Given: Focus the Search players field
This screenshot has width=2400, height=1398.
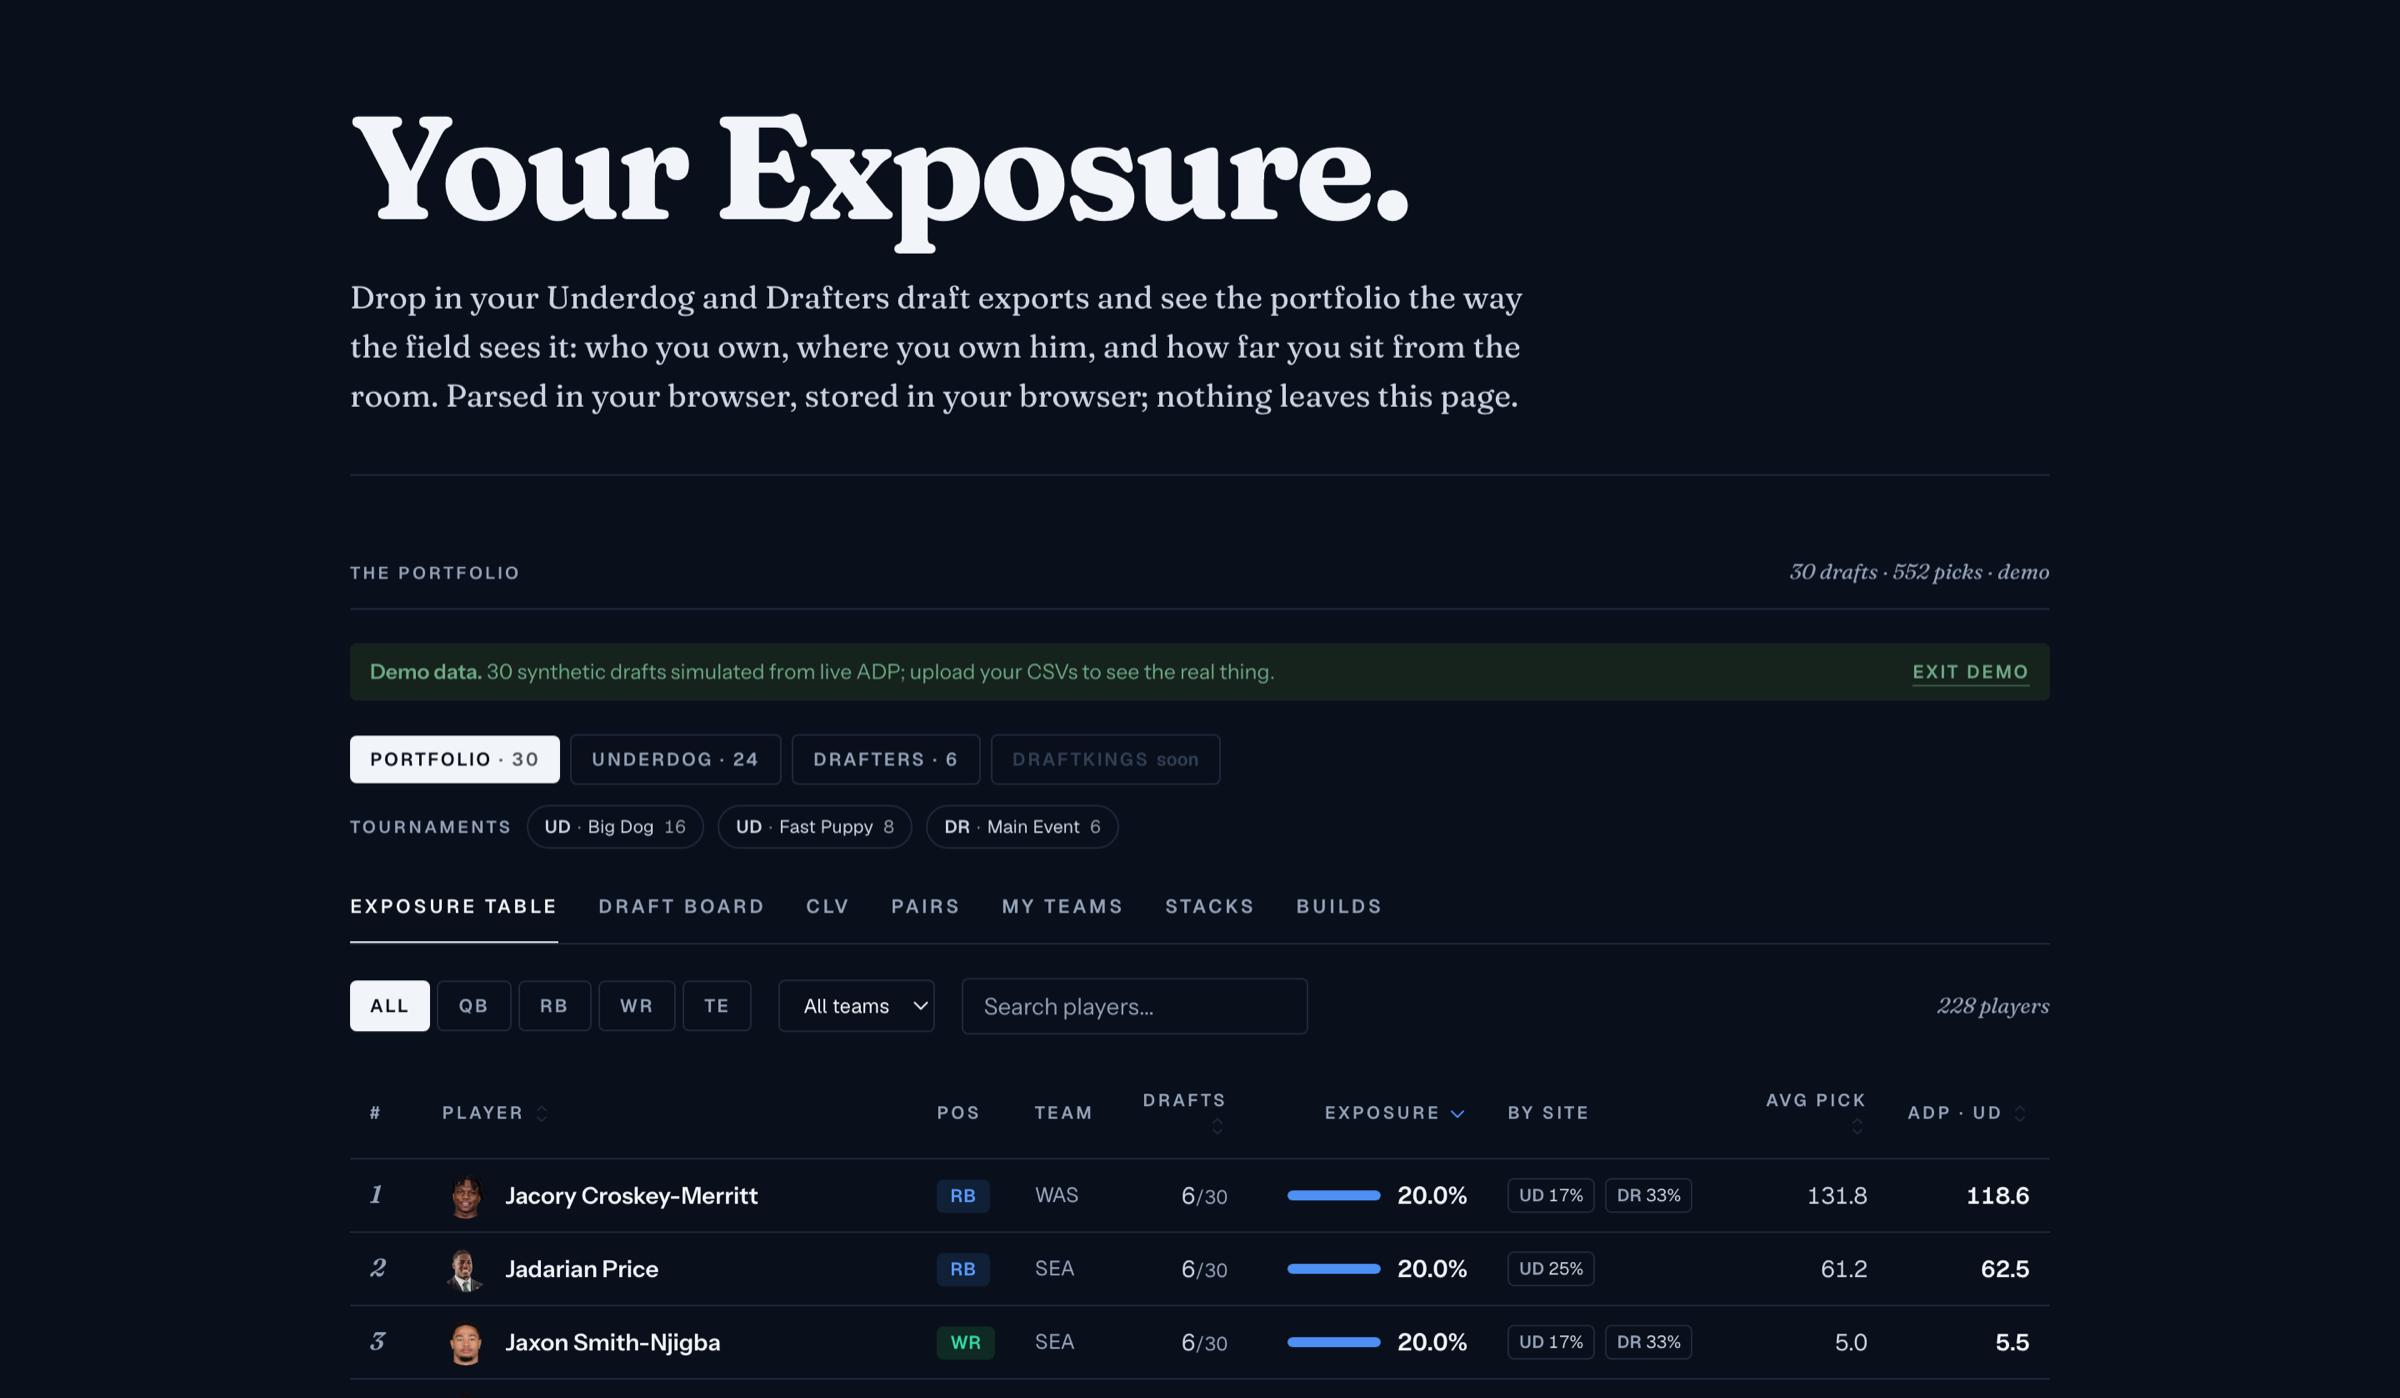Looking at the screenshot, I should click(x=1134, y=1006).
